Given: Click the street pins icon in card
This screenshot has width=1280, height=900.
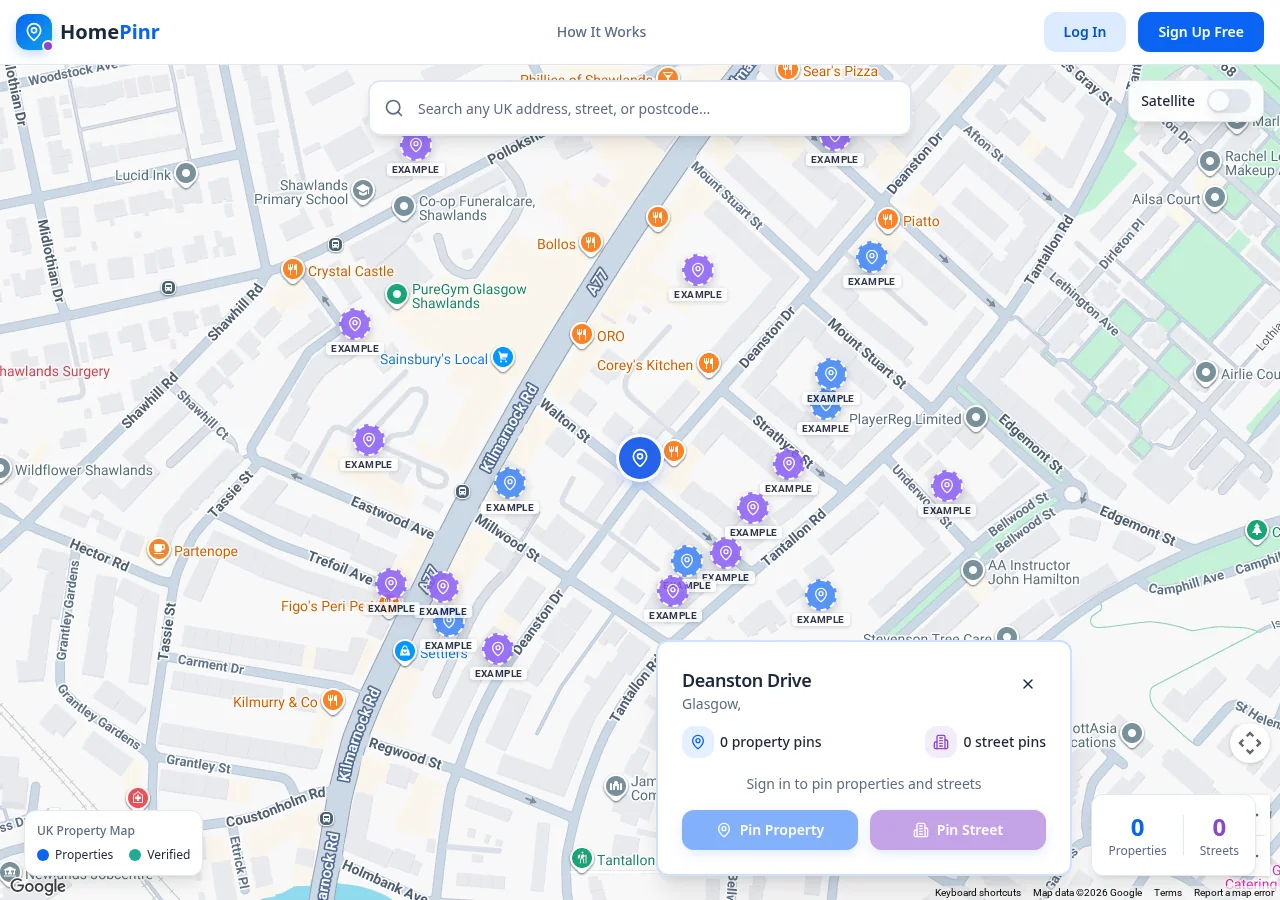Looking at the screenshot, I should tap(940, 742).
